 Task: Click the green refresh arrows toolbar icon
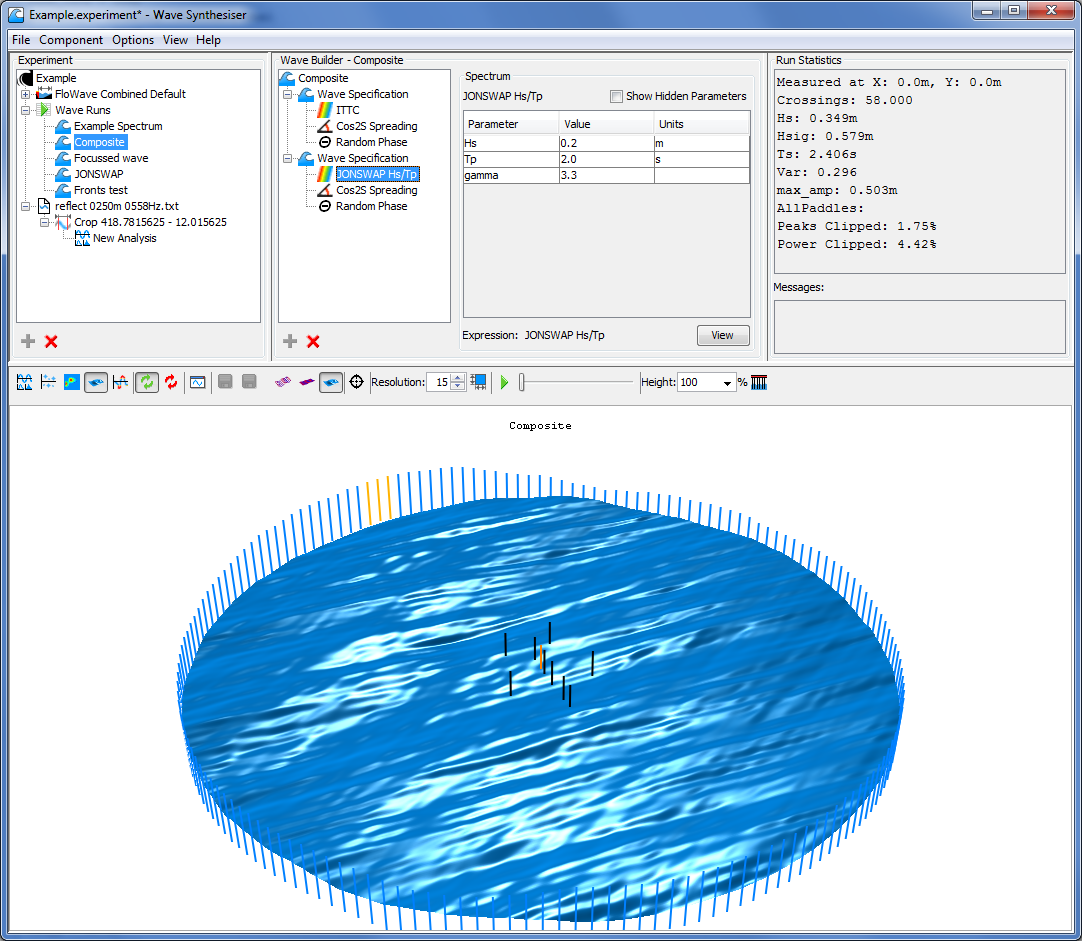click(x=147, y=382)
